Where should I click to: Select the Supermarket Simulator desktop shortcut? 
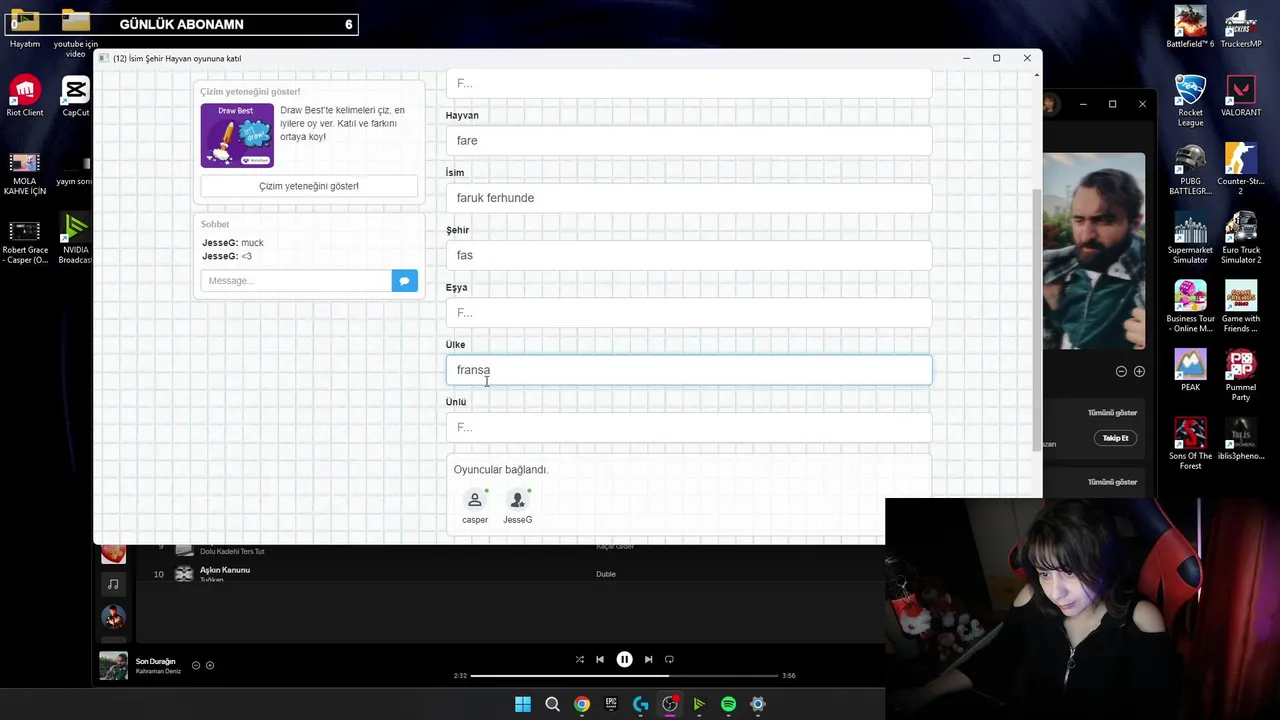(1190, 238)
